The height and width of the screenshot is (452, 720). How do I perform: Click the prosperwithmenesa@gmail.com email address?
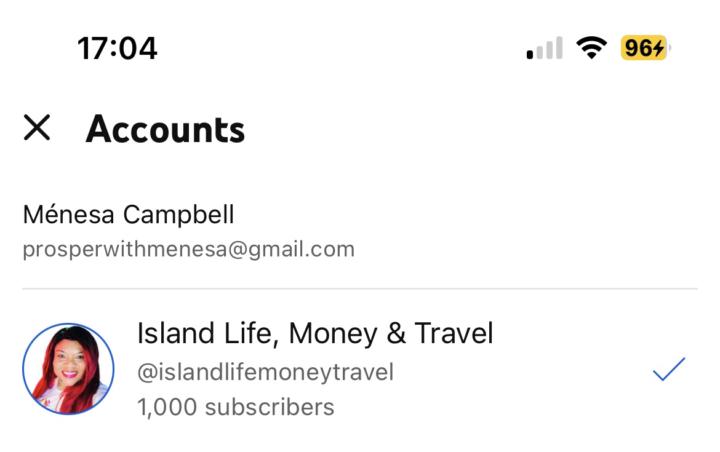coord(188,249)
